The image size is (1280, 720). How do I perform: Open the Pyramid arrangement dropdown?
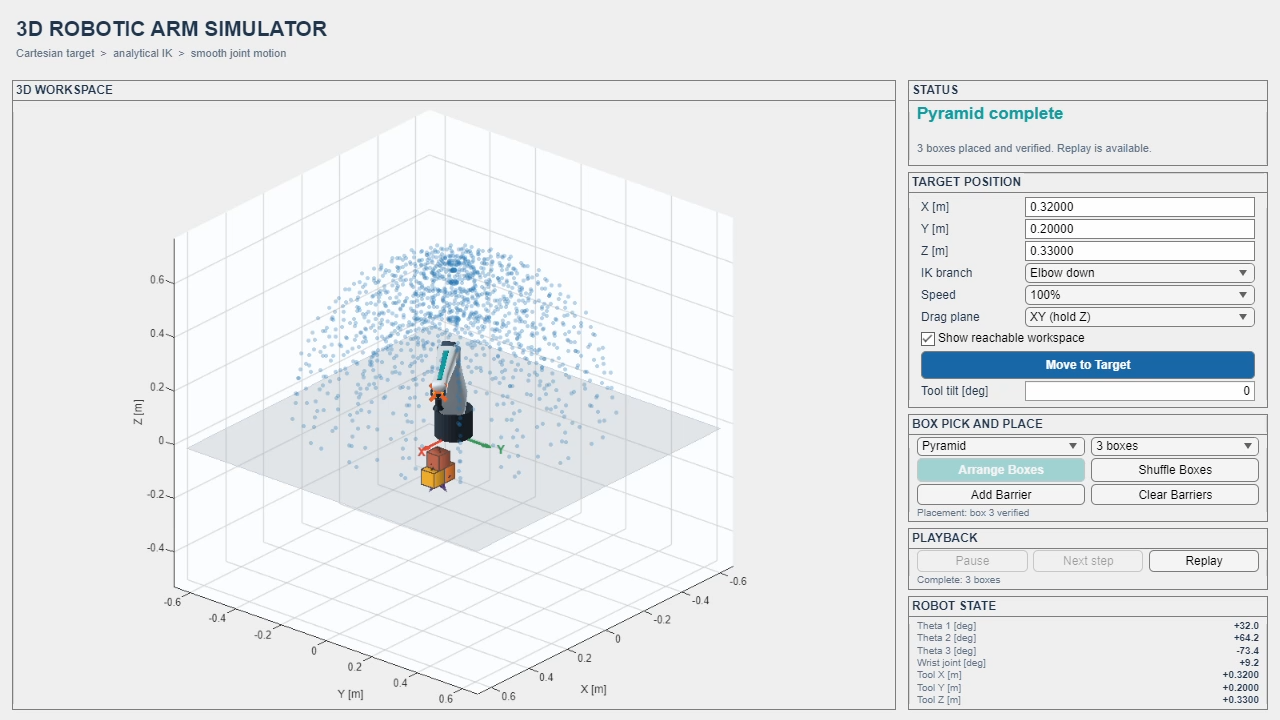coord(1000,446)
